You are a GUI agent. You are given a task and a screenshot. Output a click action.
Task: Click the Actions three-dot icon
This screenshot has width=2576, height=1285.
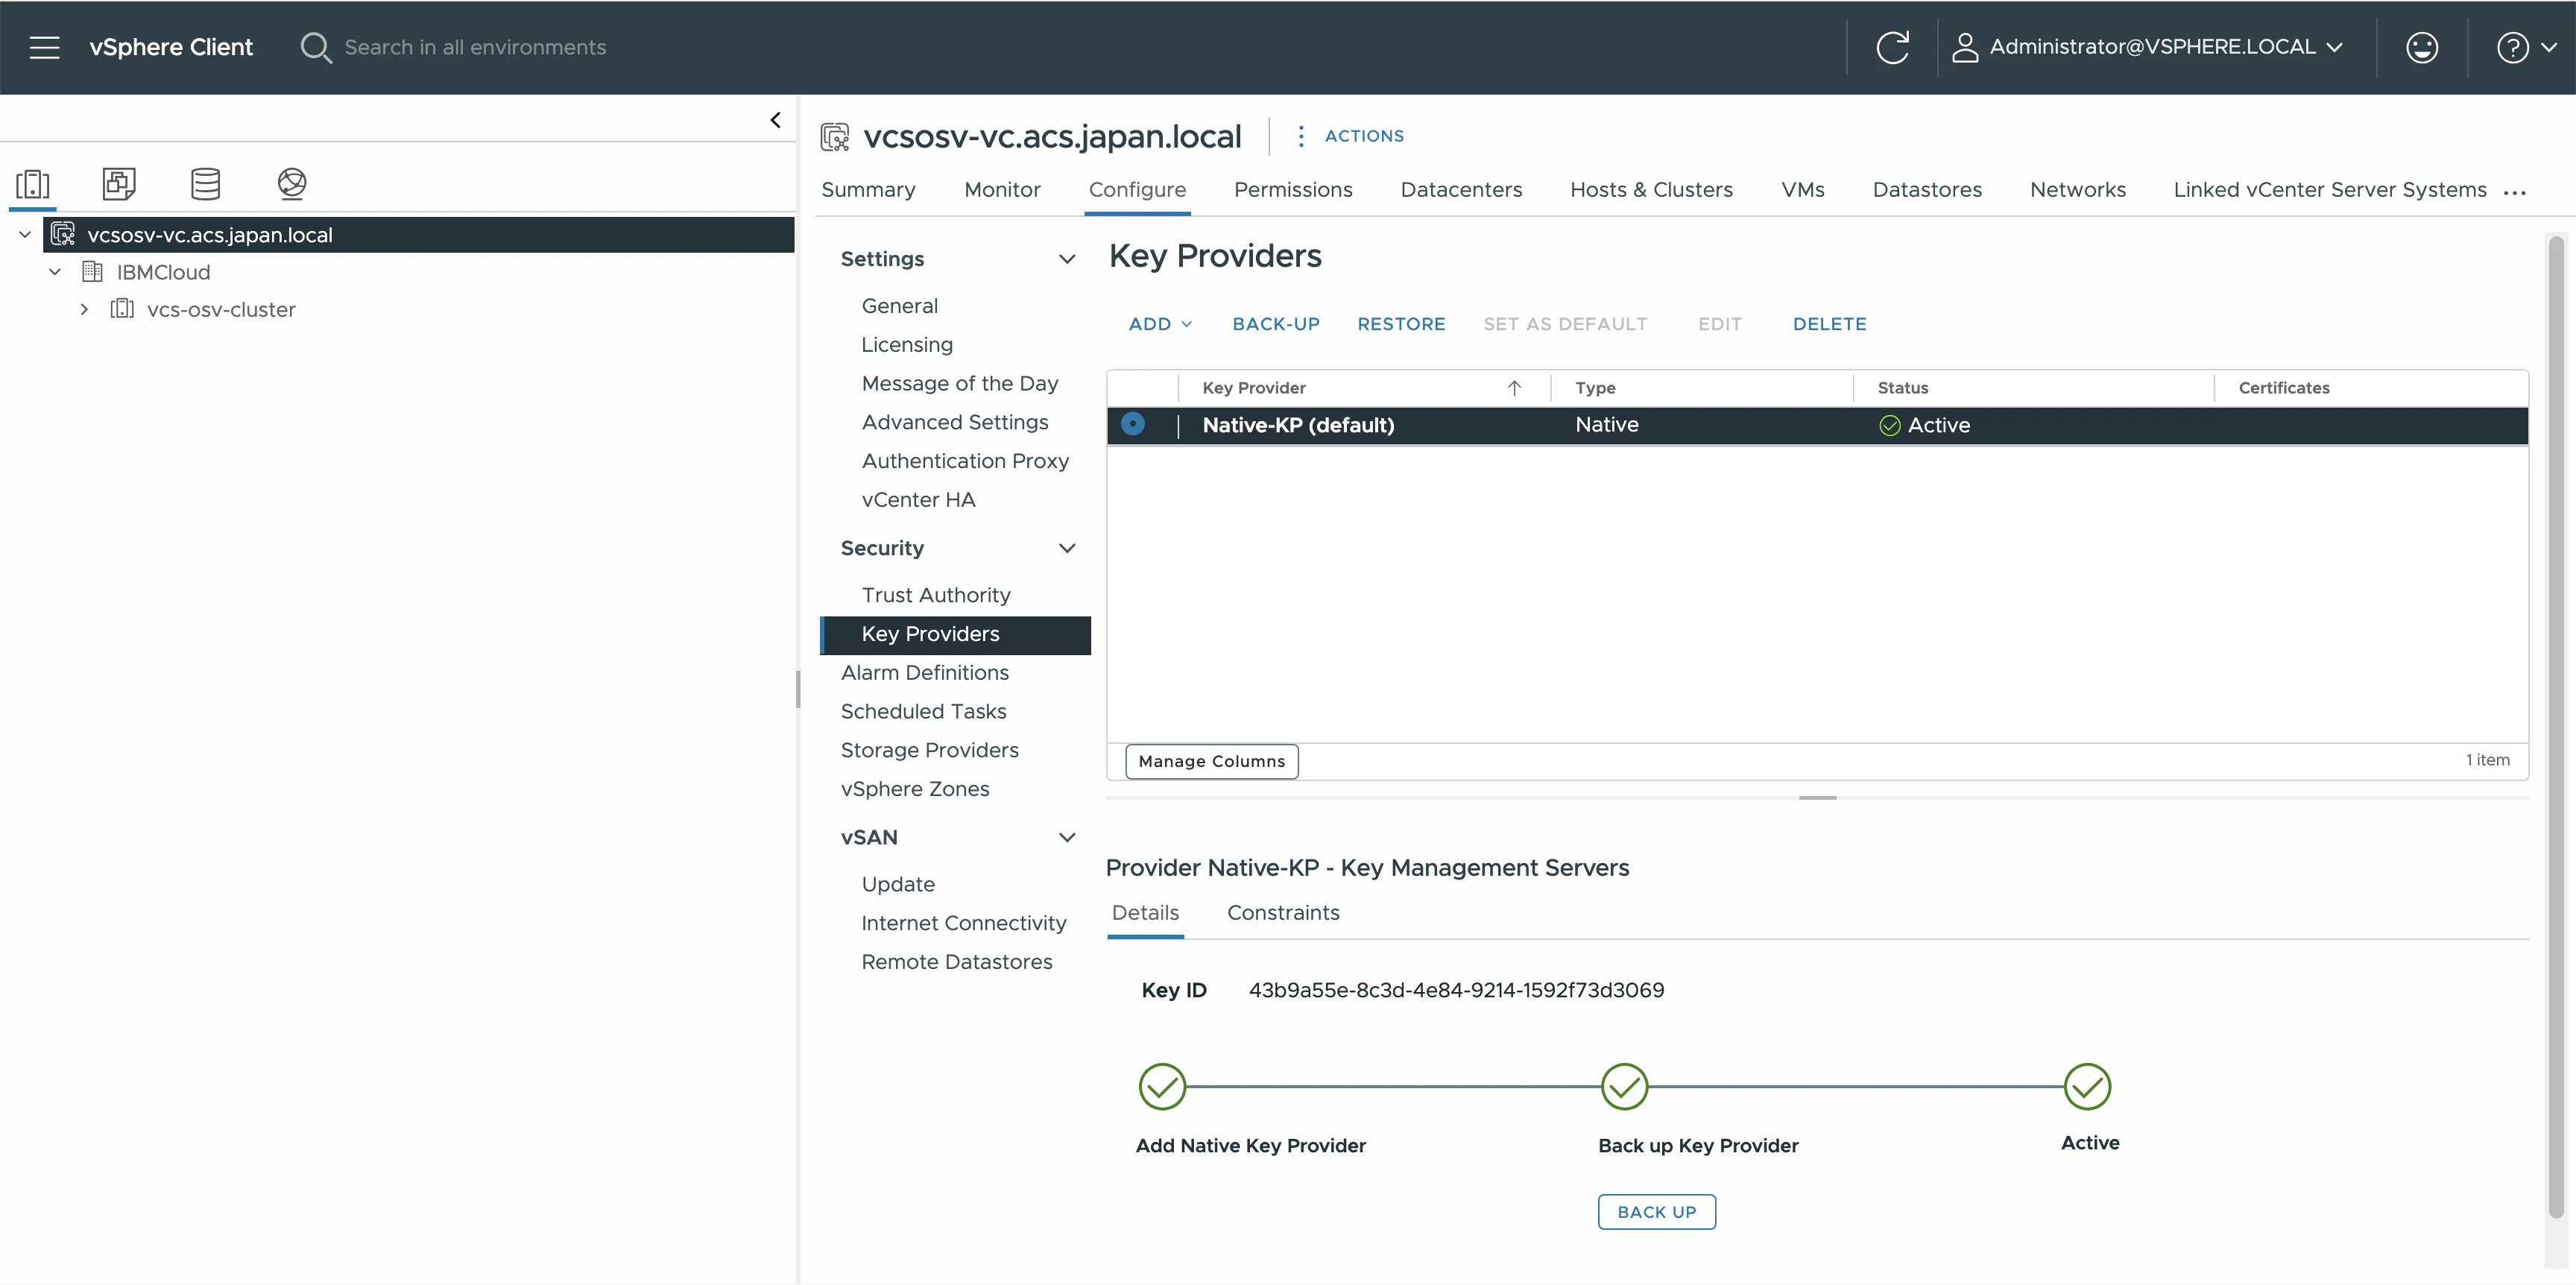coord(1300,136)
